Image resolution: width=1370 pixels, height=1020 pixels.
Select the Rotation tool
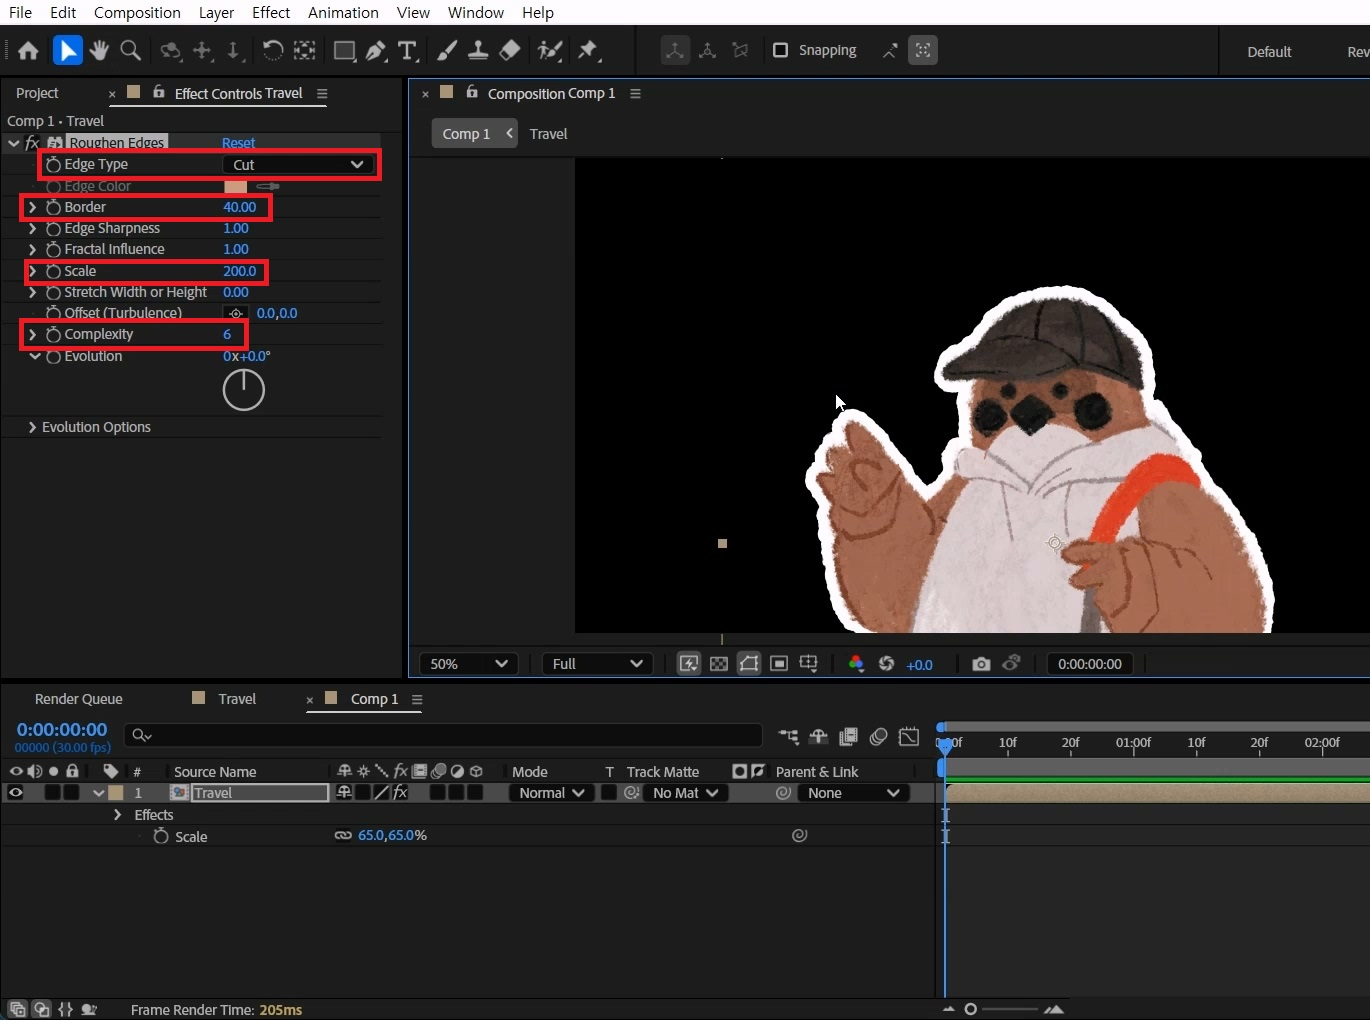click(272, 50)
